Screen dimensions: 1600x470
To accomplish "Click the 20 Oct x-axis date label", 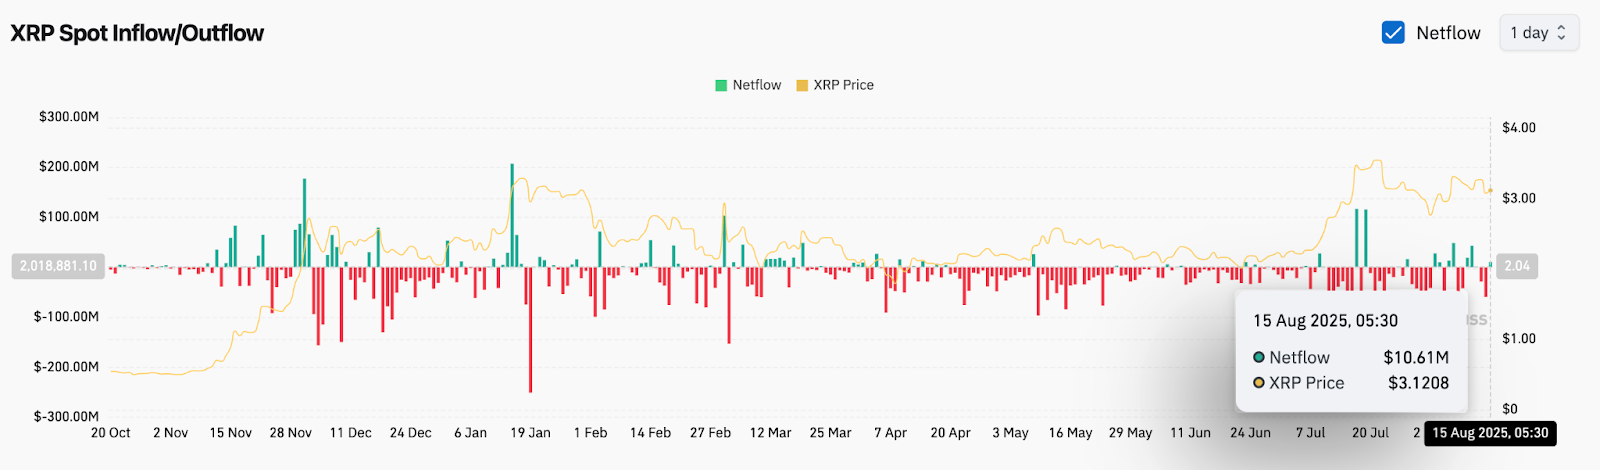I will point(110,433).
